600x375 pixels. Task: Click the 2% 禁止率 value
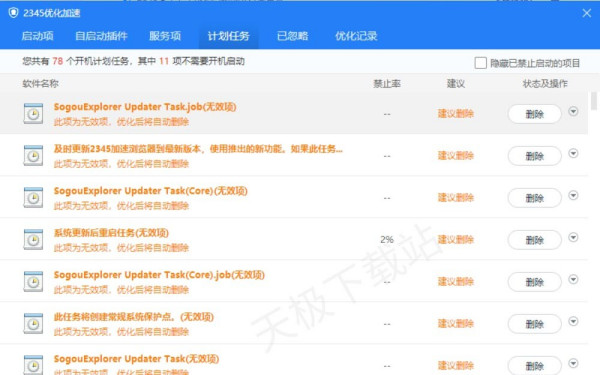coord(387,240)
